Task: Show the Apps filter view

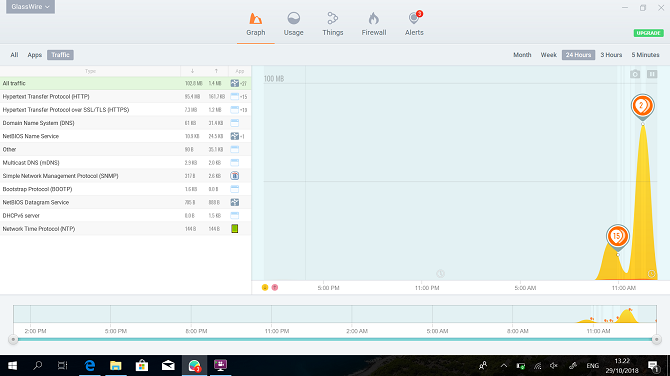Action: (35, 55)
